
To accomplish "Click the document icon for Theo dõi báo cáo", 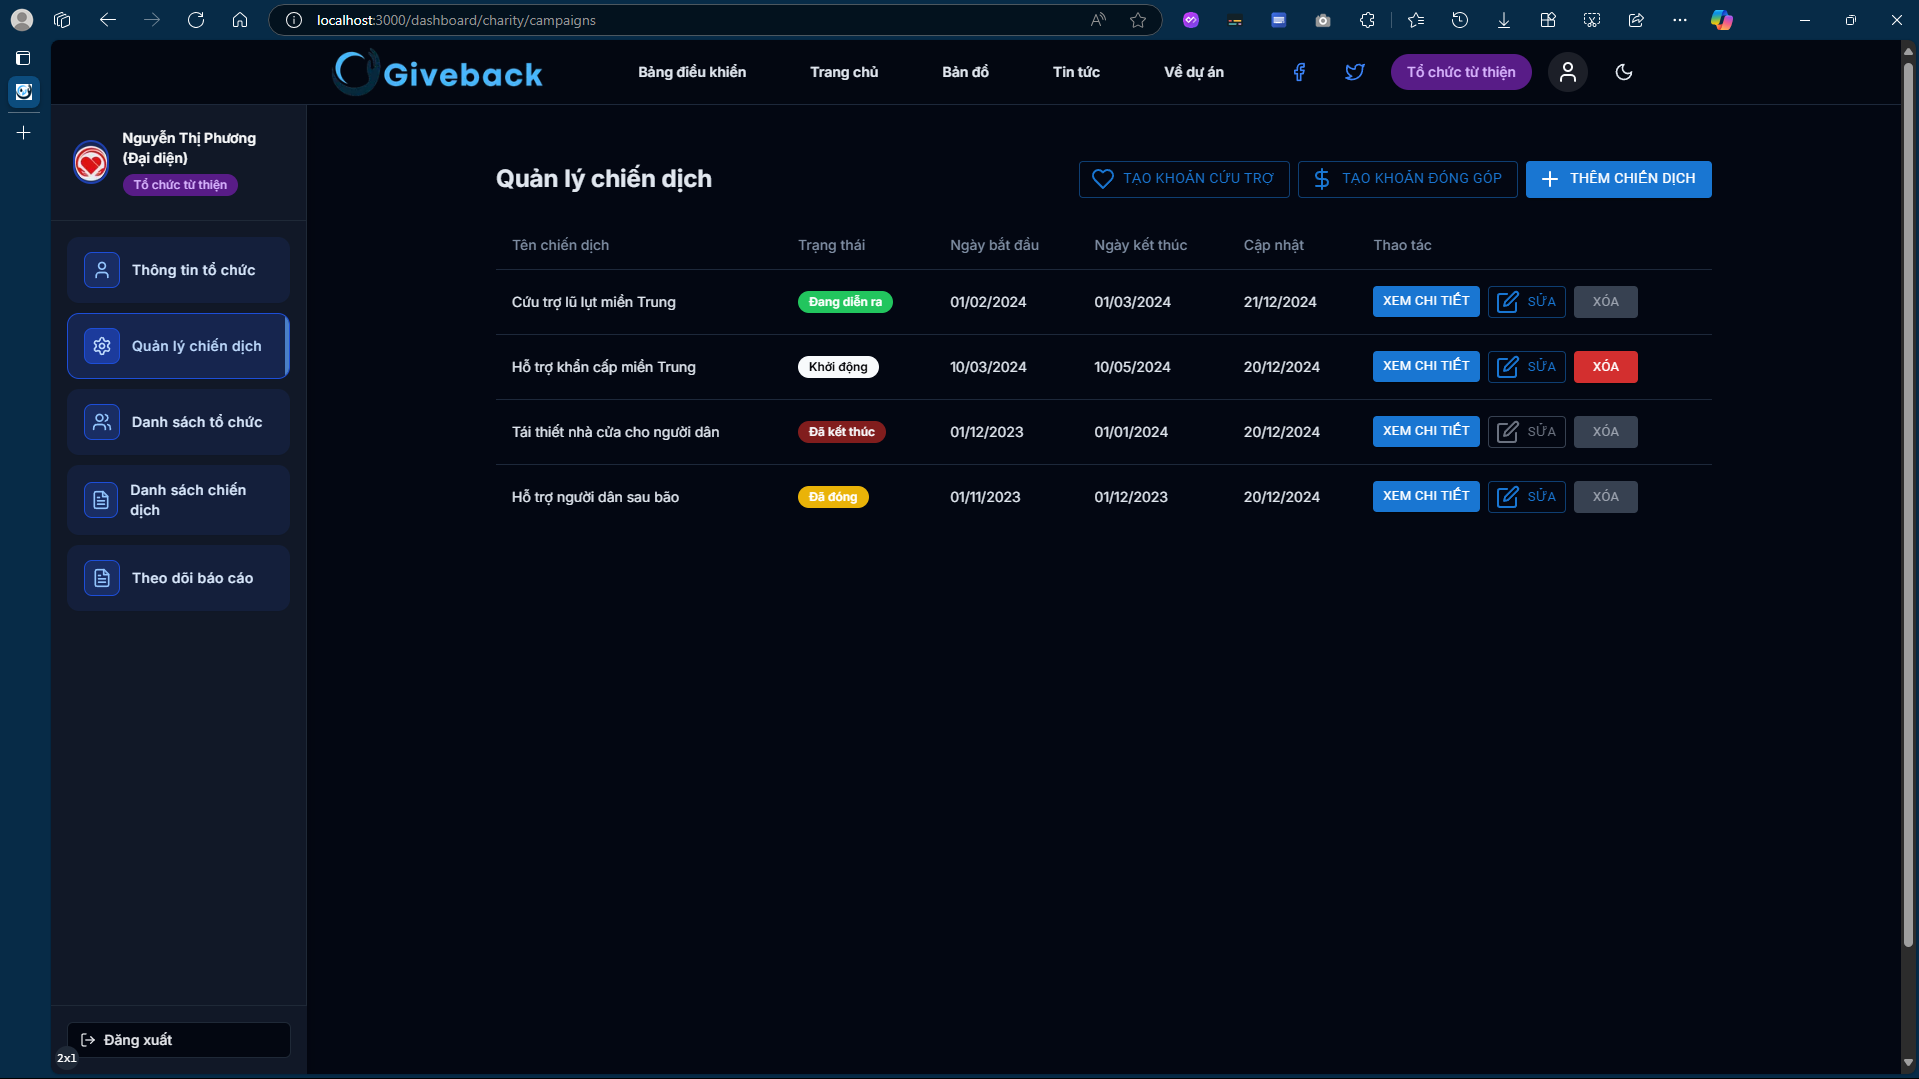I will 102,578.
